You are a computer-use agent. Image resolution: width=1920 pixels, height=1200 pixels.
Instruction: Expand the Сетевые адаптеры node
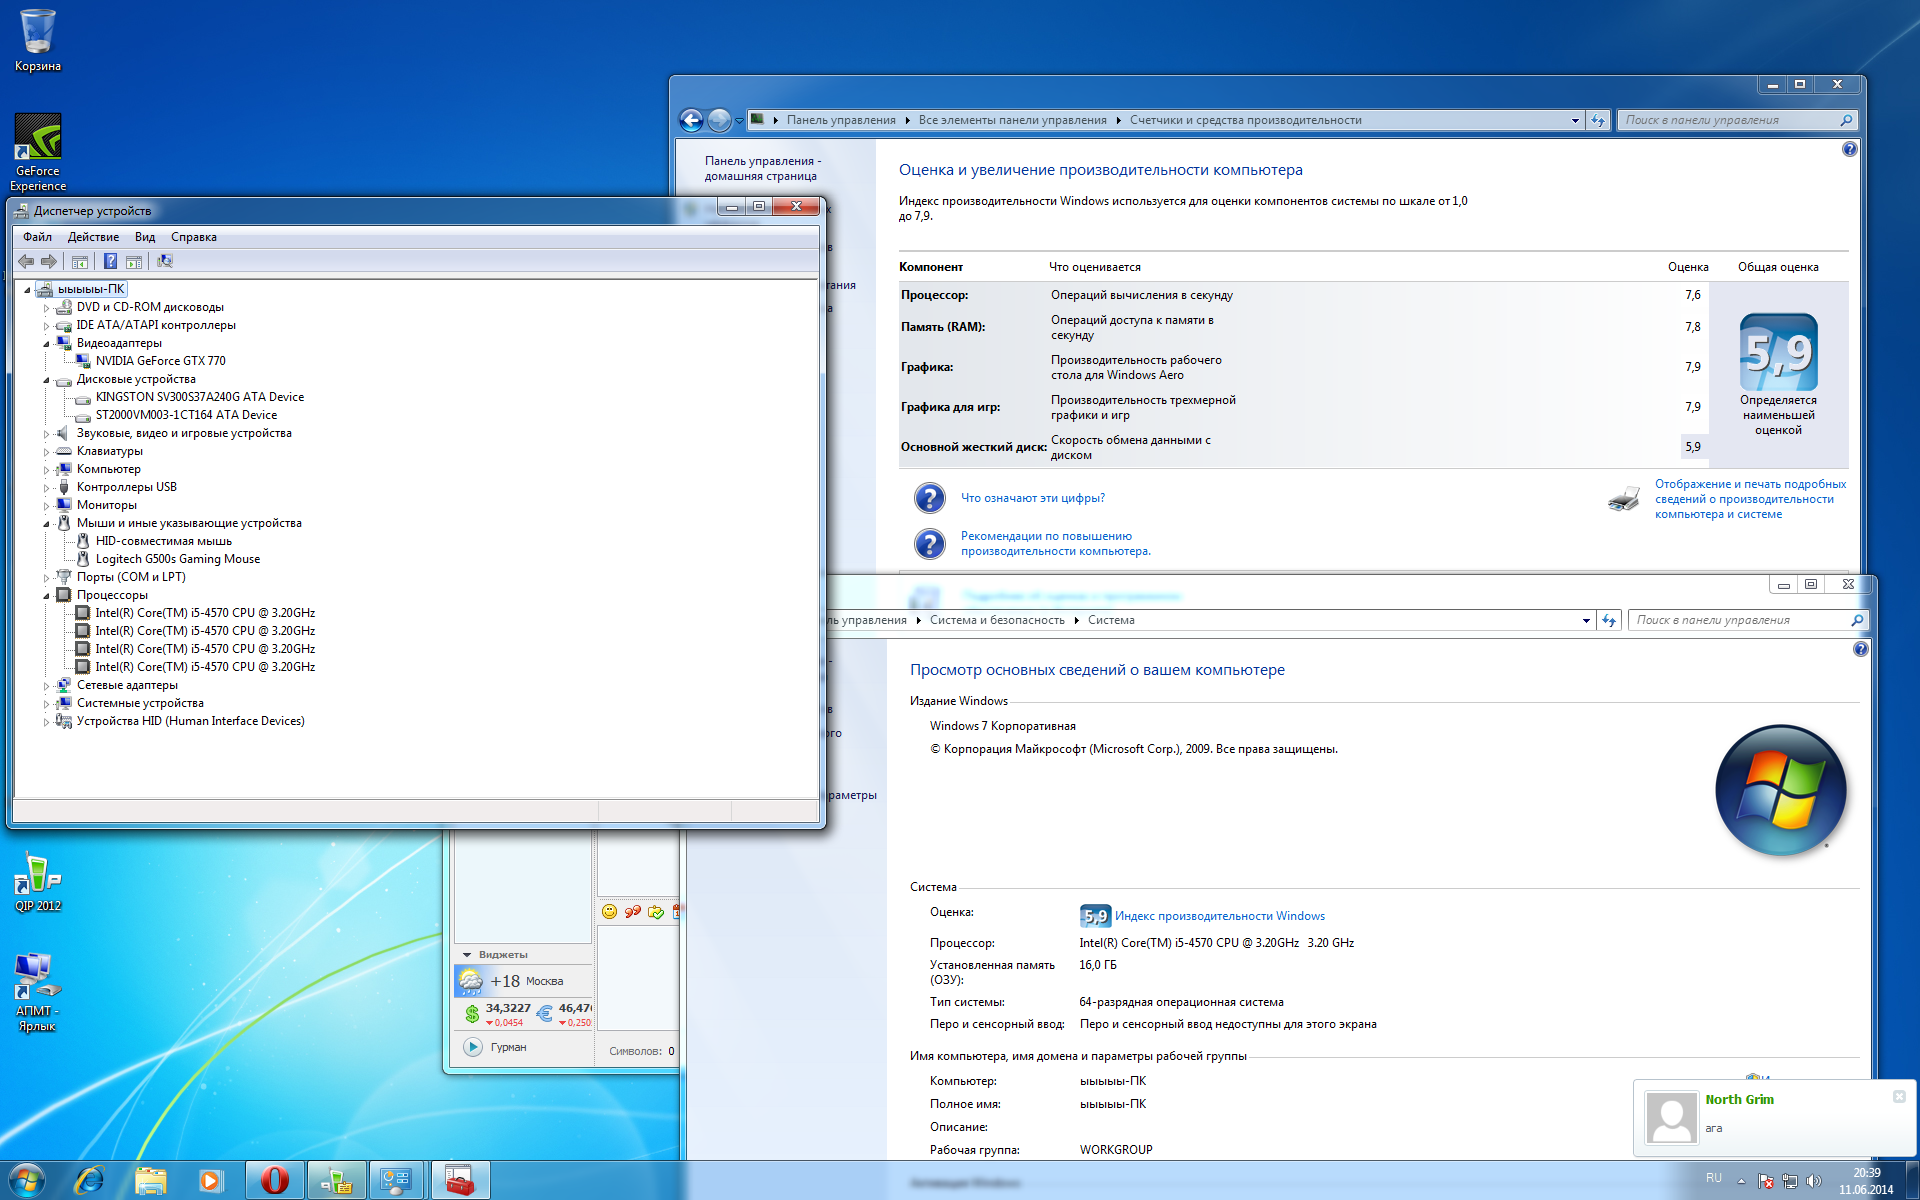(46, 686)
